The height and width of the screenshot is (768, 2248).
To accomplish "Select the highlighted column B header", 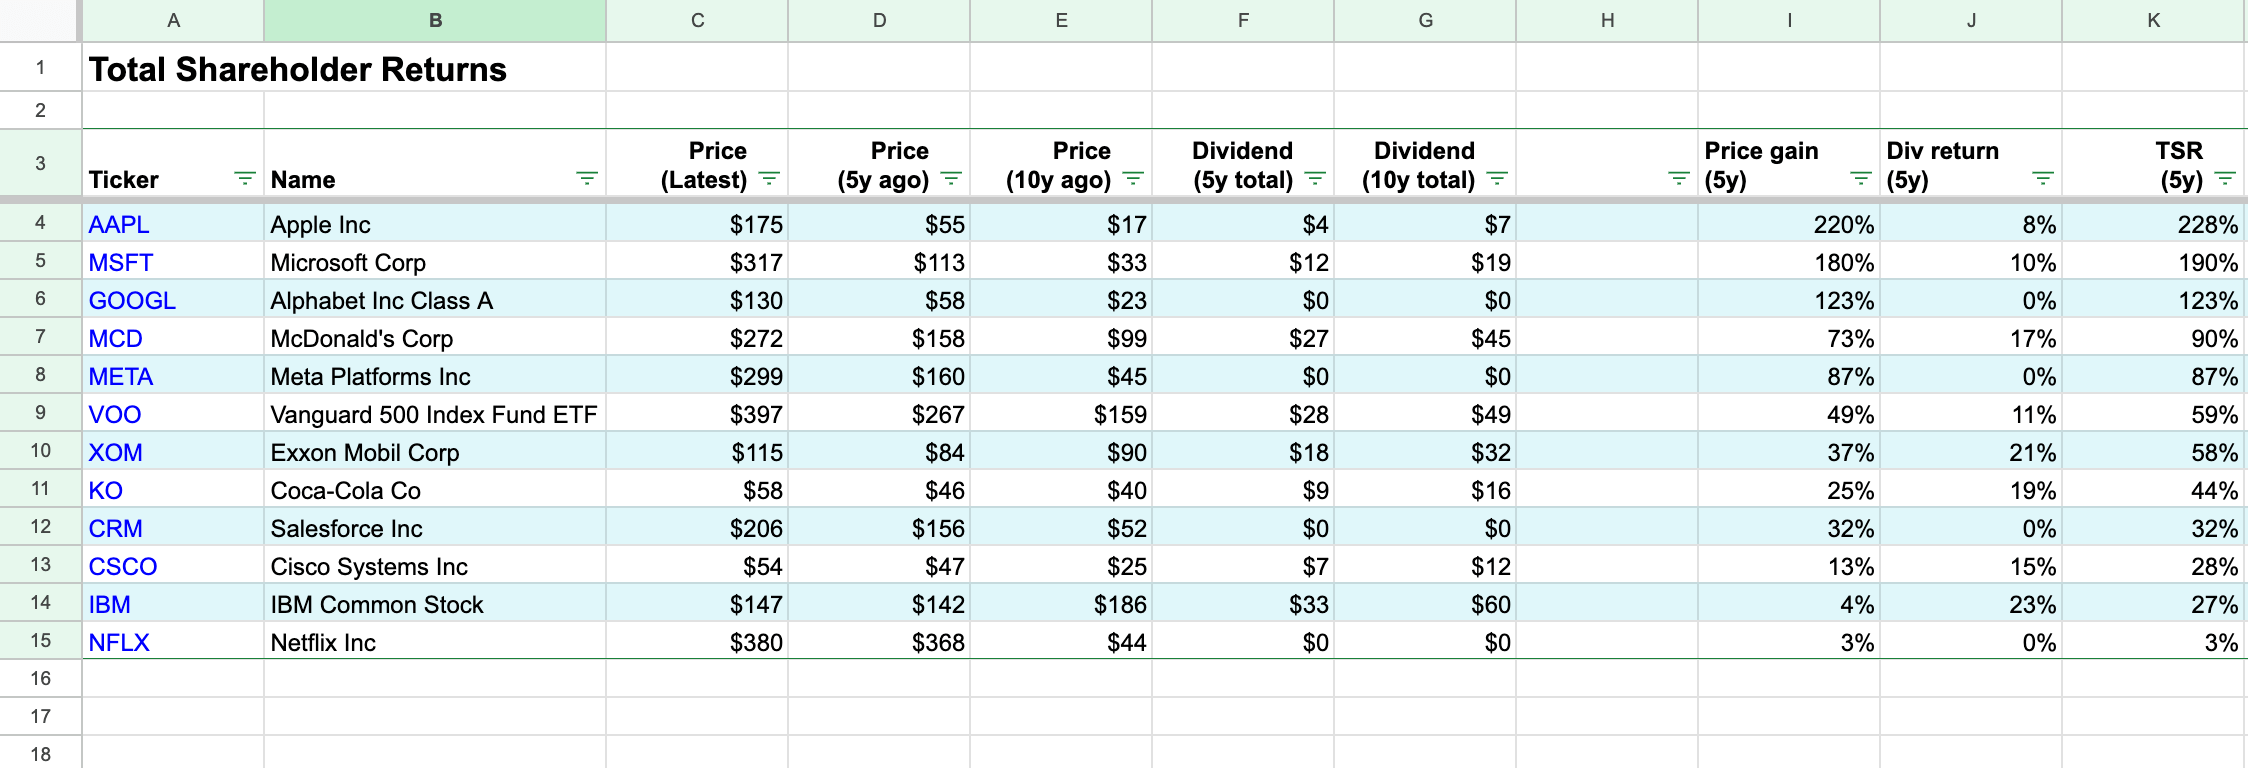I will (435, 20).
